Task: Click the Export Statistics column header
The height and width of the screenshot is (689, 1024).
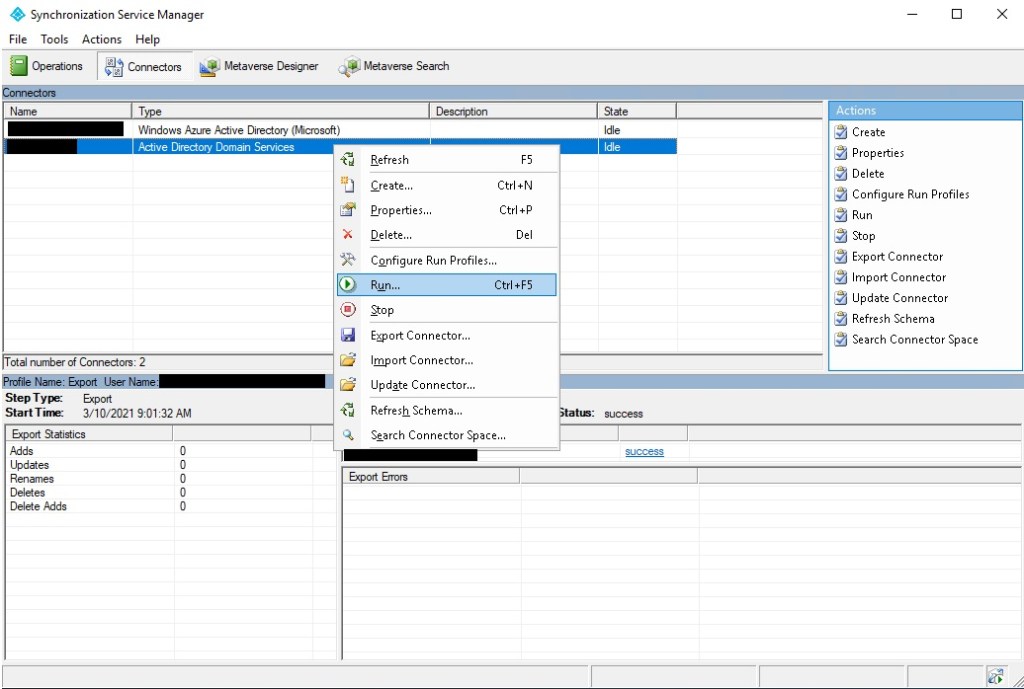Action: [89, 434]
